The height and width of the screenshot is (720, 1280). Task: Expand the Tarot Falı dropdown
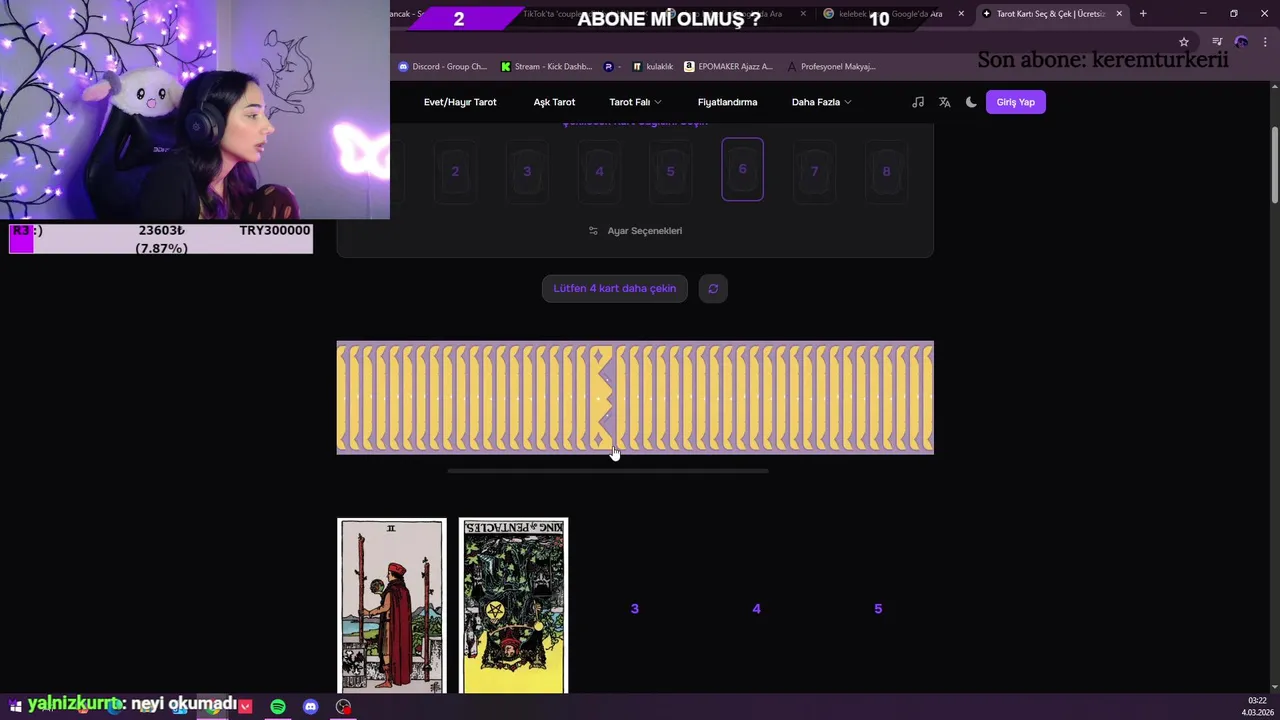point(635,102)
